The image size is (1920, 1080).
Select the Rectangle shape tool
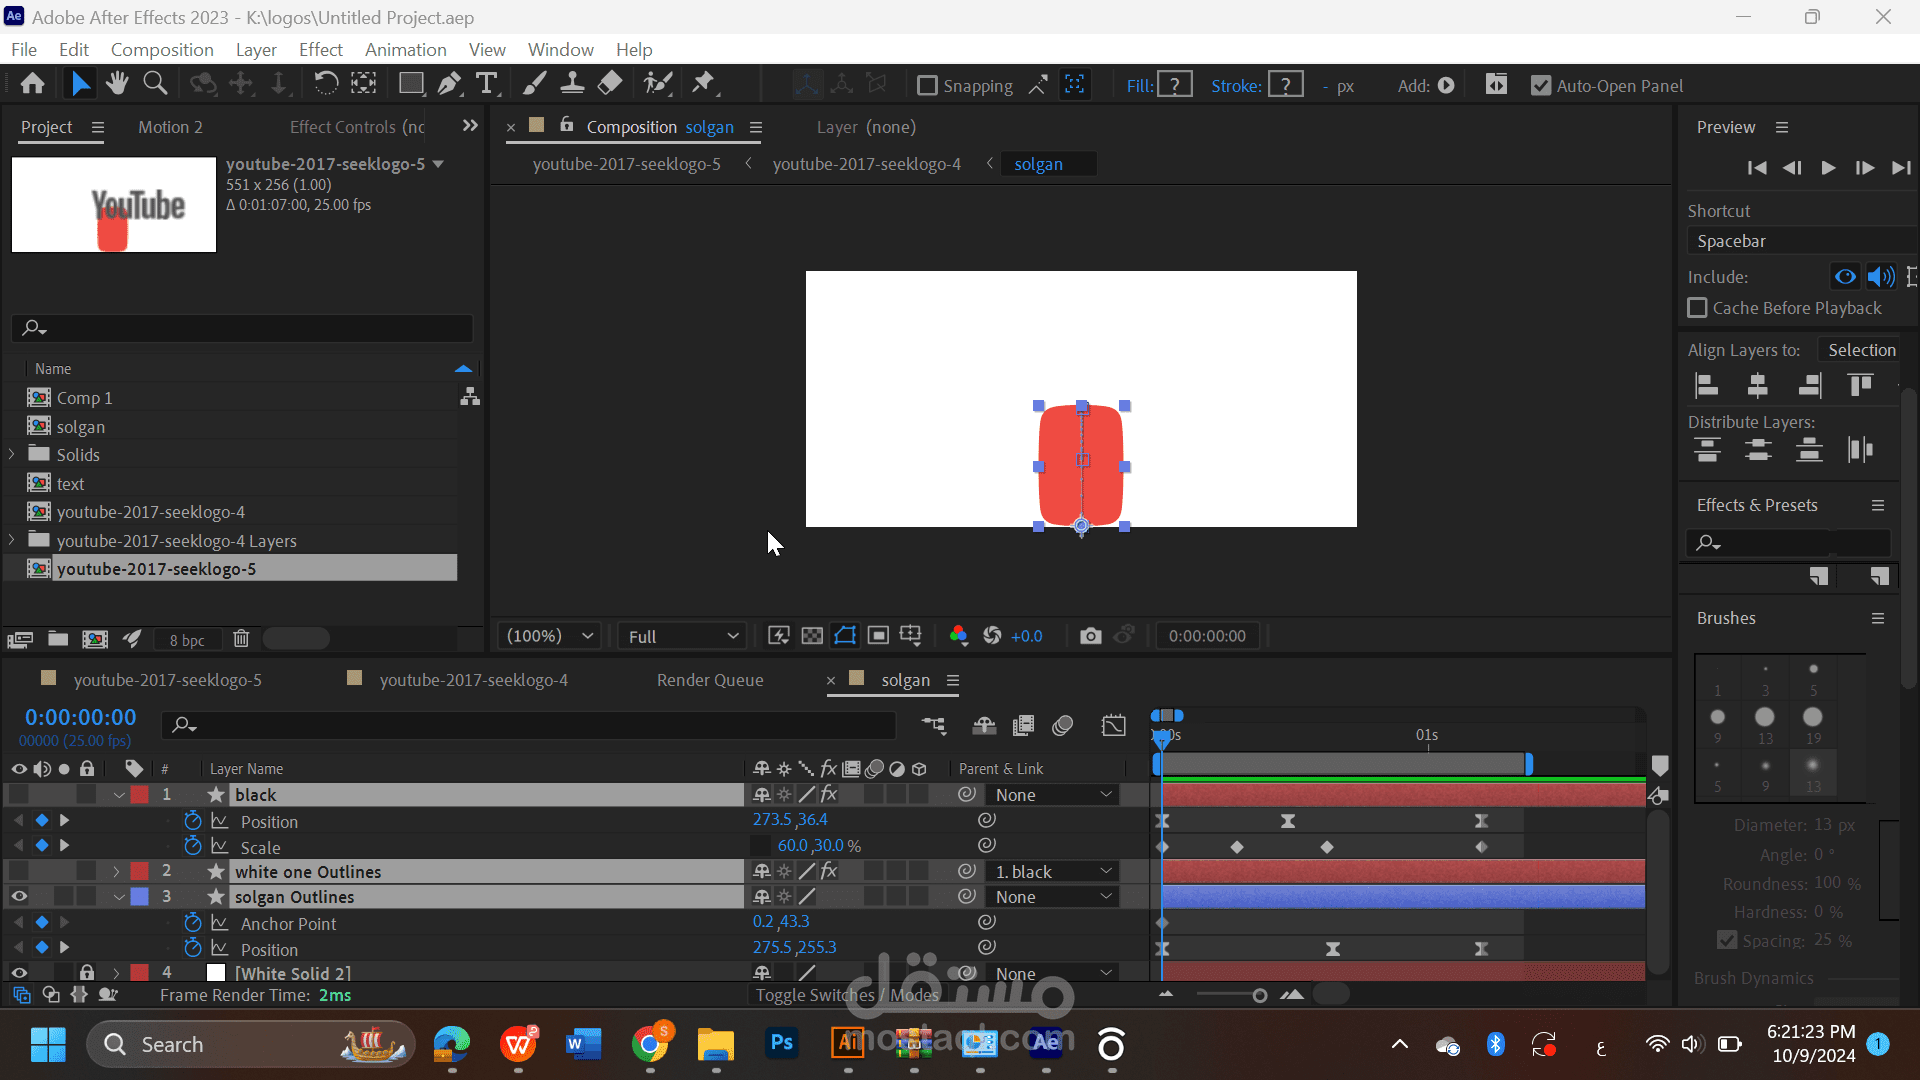pos(410,84)
